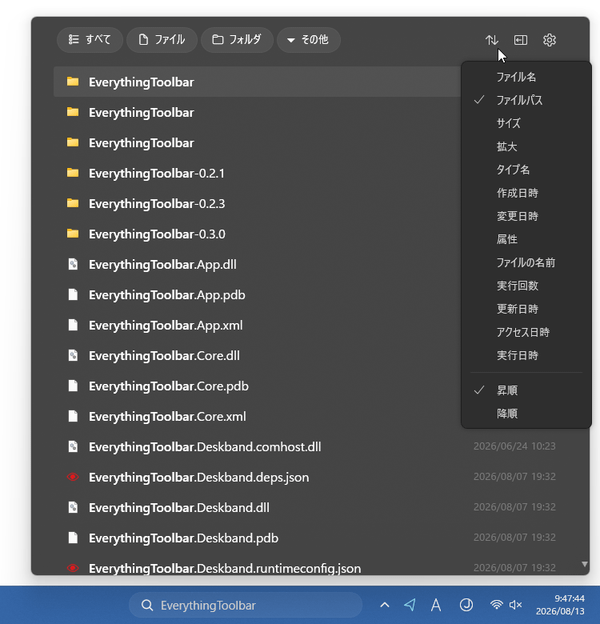
Task: Switch IME input mode A
Action: tap(436, 605)
